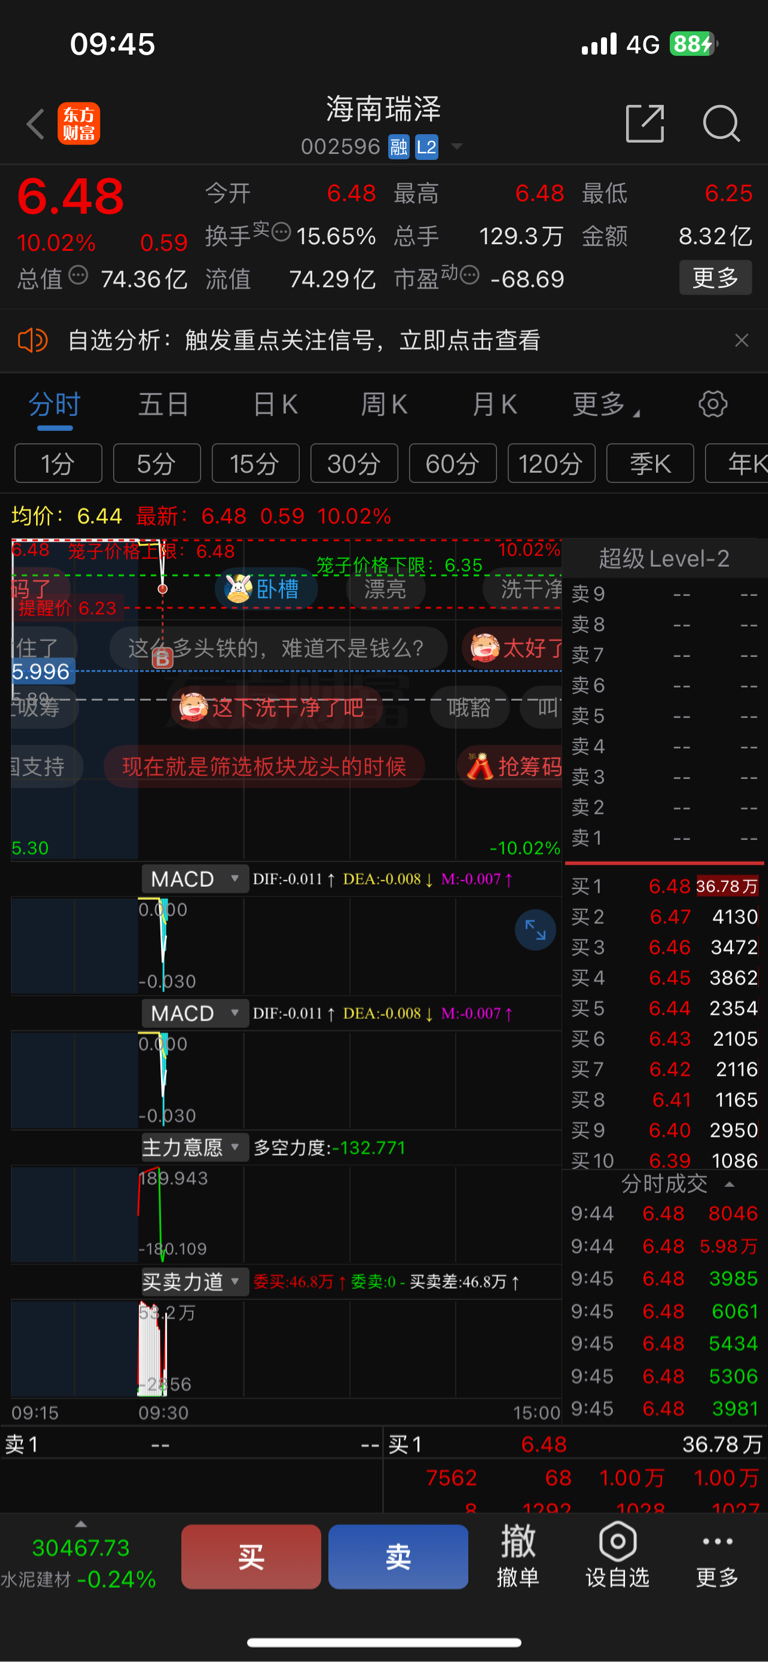Tap the 东方财富 logo icon
The height and width of the screenshot is (1662, 768).
click(x=79, y=123)
